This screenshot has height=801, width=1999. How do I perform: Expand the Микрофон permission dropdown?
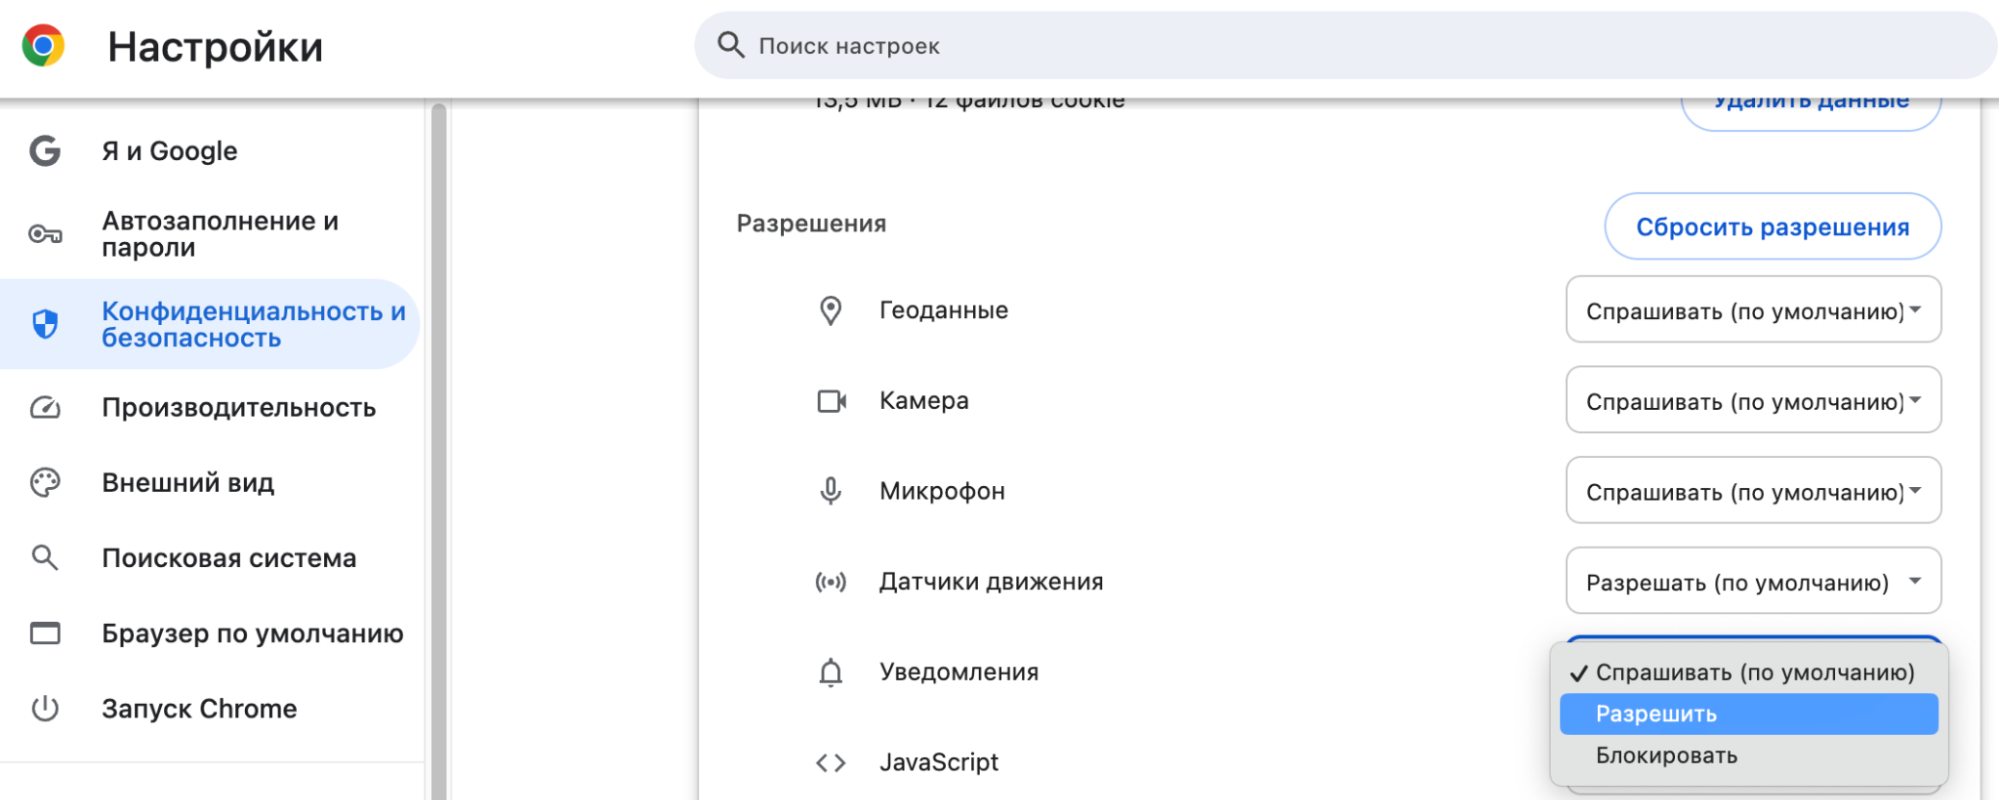tap(1752, 491)
